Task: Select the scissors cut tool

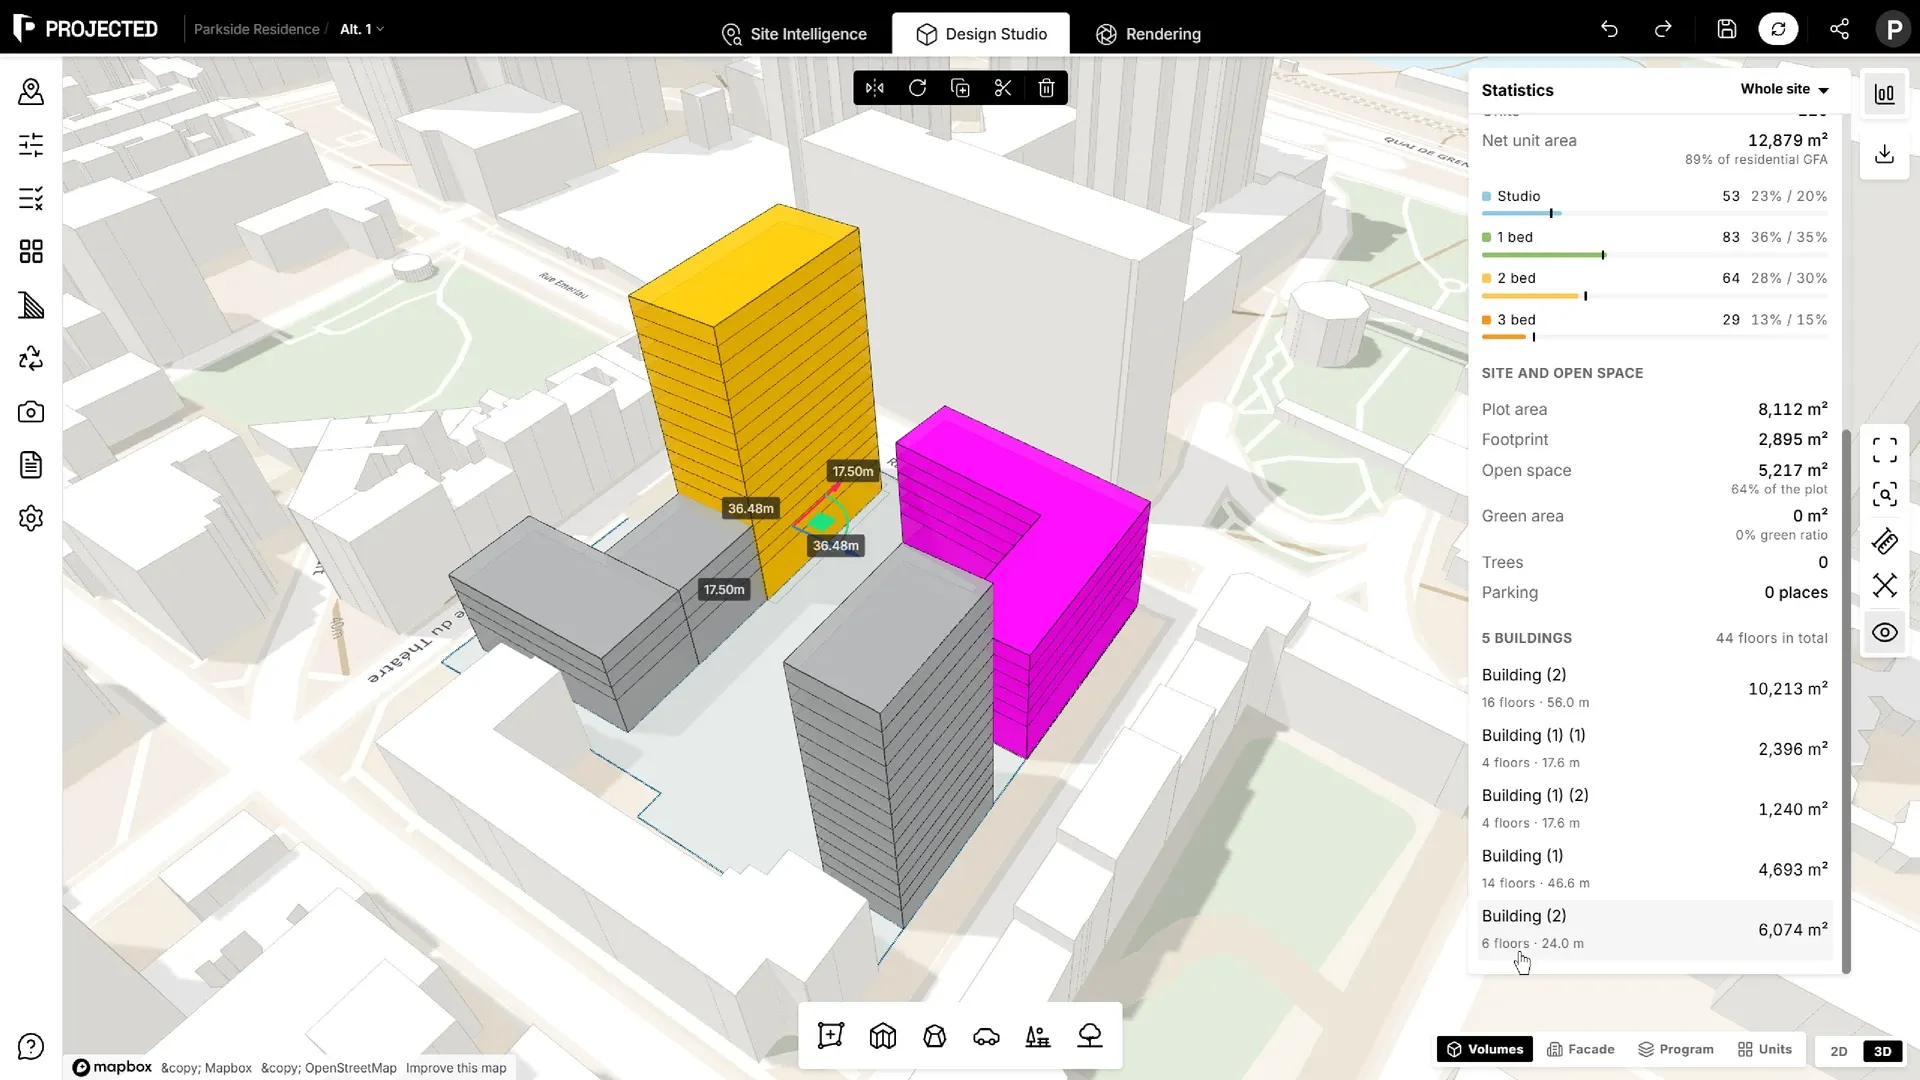Action: pos(1003,88)
